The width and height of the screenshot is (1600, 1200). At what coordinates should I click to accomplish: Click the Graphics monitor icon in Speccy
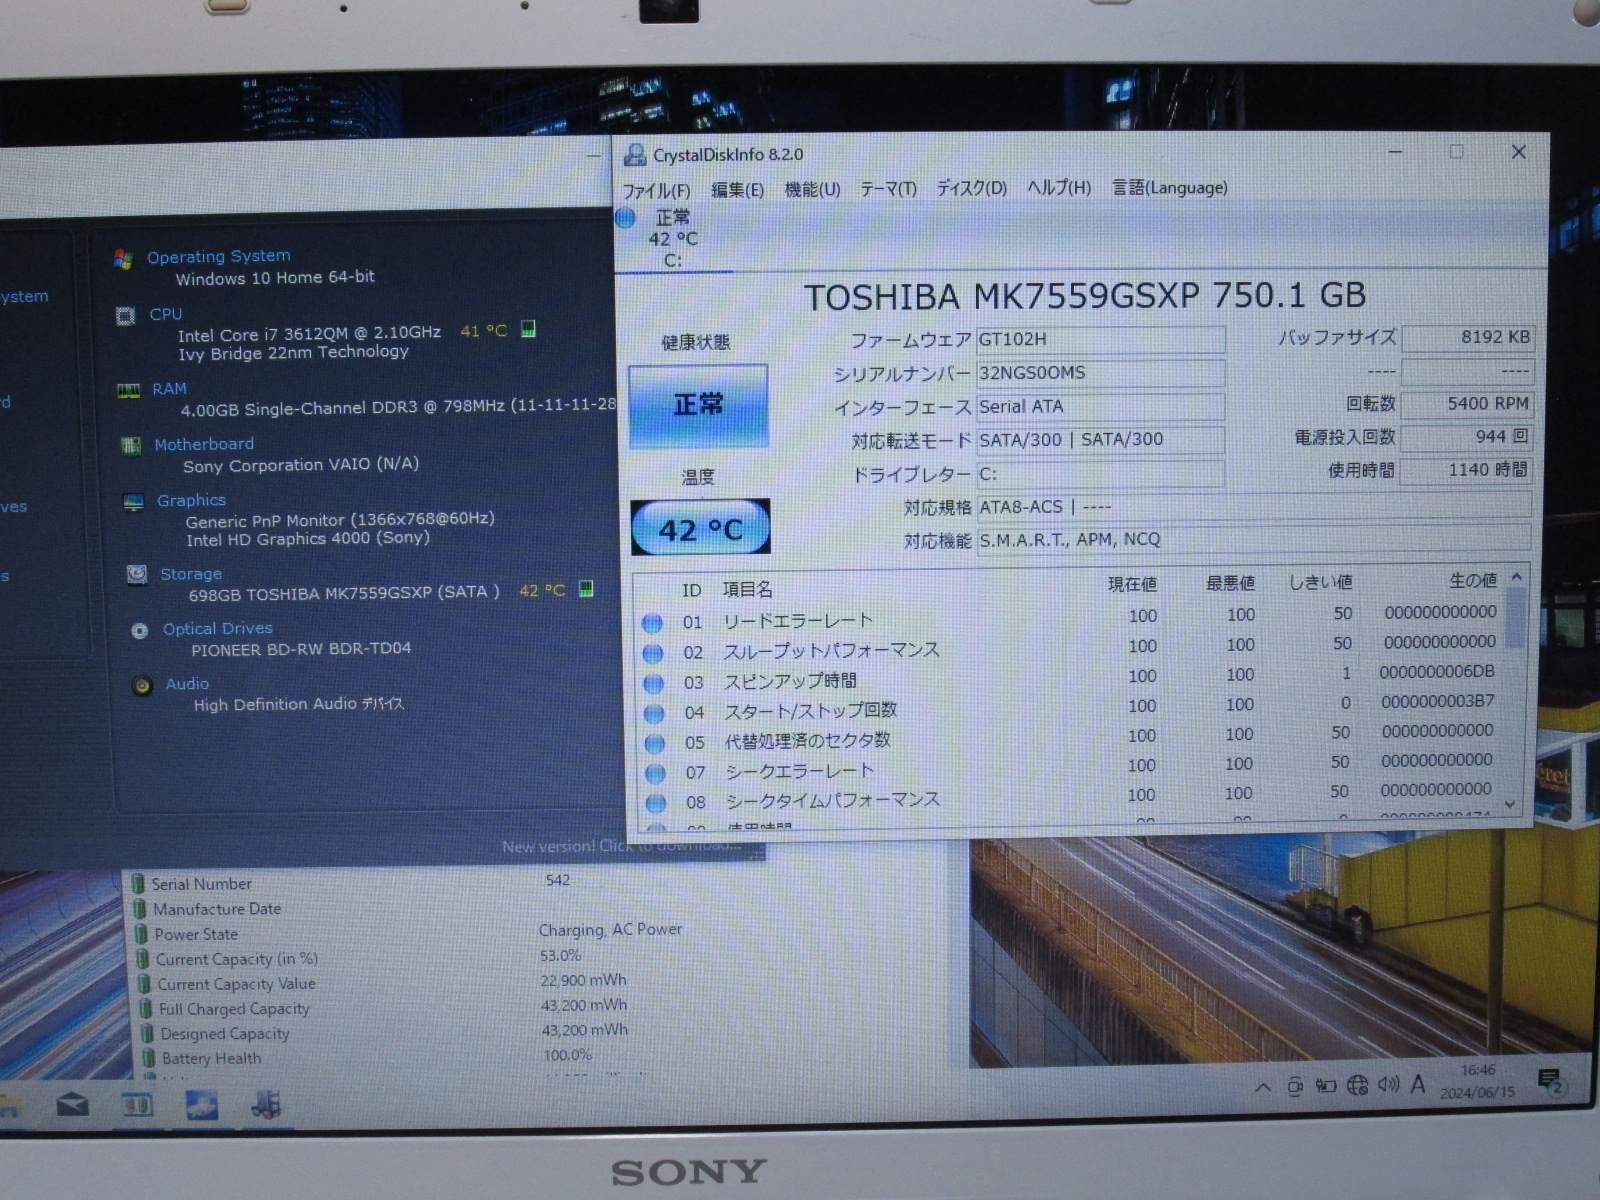133,502
